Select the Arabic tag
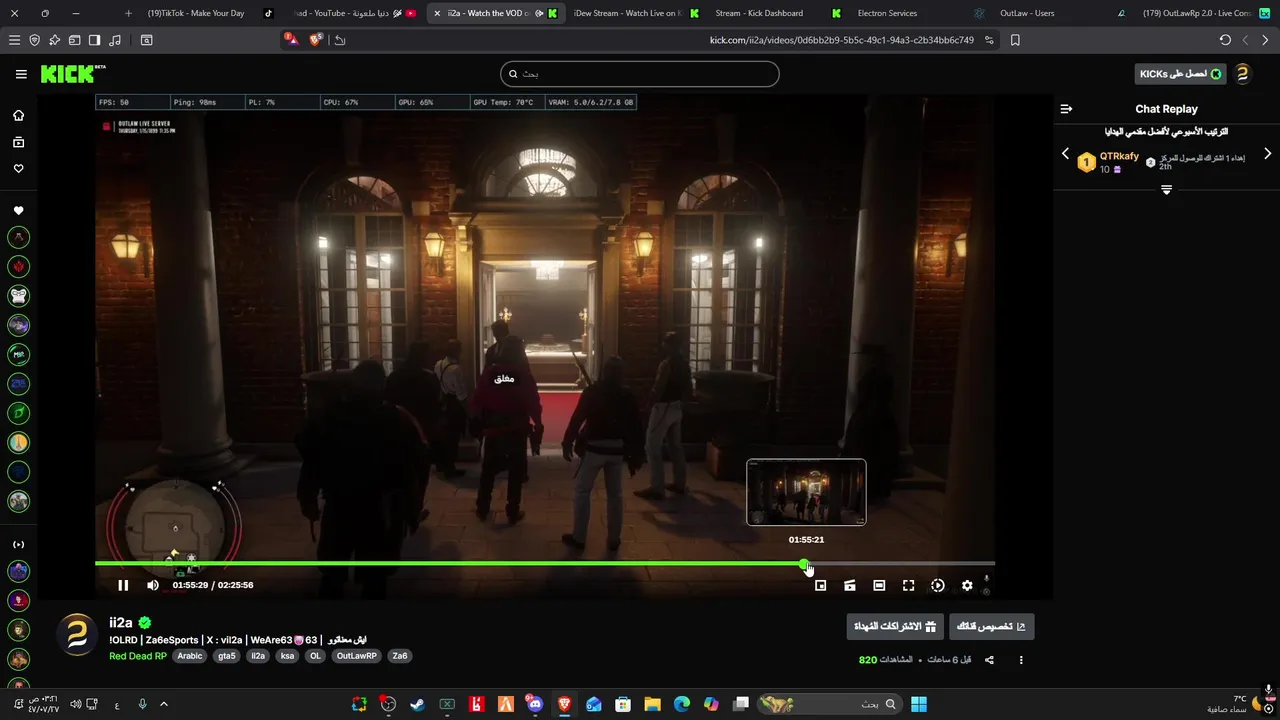1280x720 pixels. pos(190,656)
